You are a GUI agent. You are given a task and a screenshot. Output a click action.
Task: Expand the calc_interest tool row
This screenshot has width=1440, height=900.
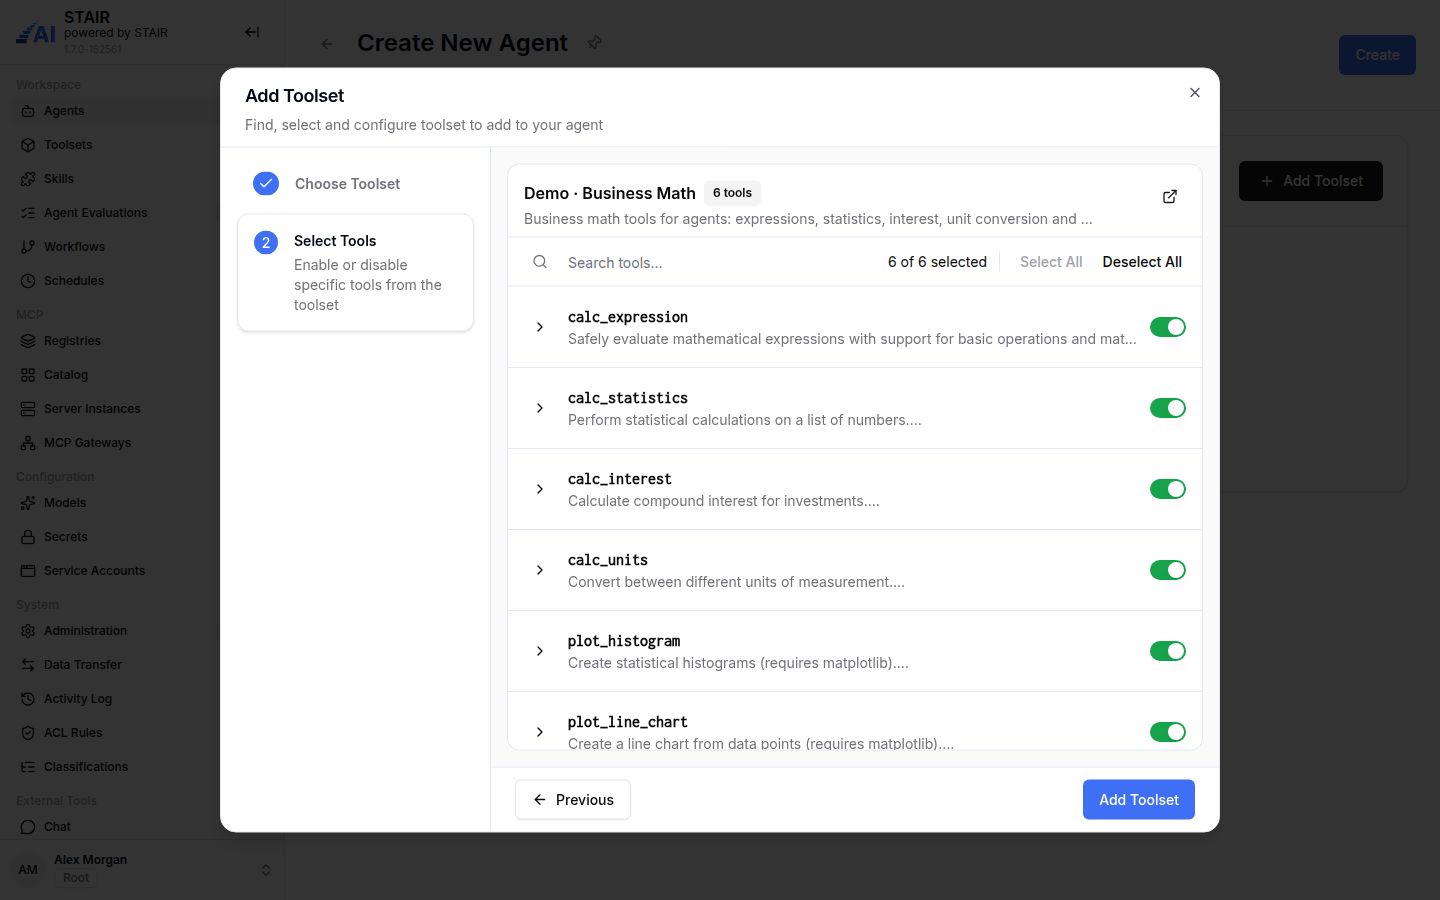click(x=540, y=489)
